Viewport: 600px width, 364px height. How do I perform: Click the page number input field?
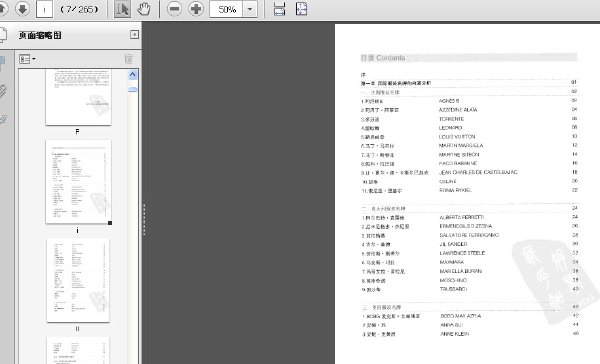coord(44,9)
